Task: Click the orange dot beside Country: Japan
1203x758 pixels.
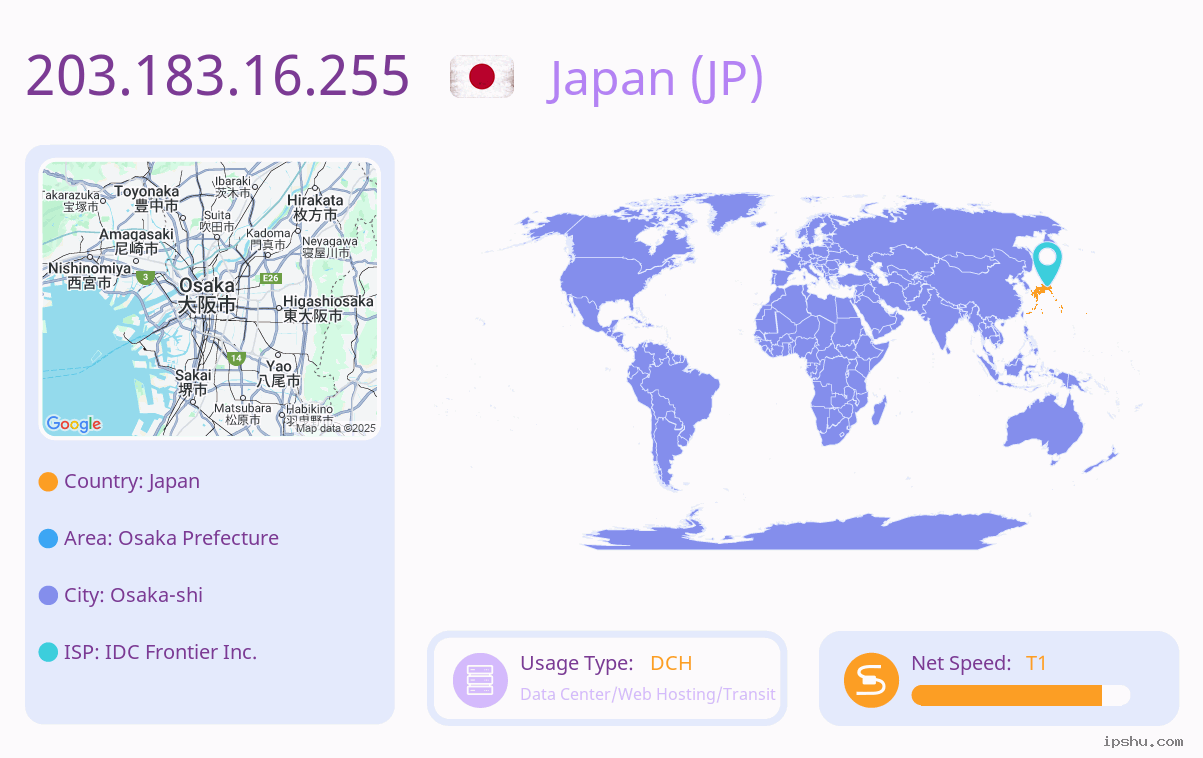Action: 48,482
